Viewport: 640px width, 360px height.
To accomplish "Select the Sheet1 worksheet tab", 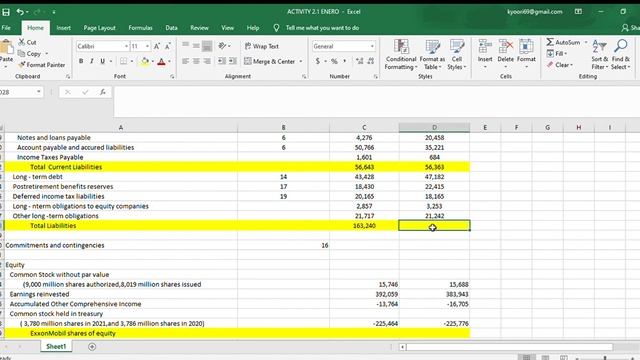I will (56, 347).
